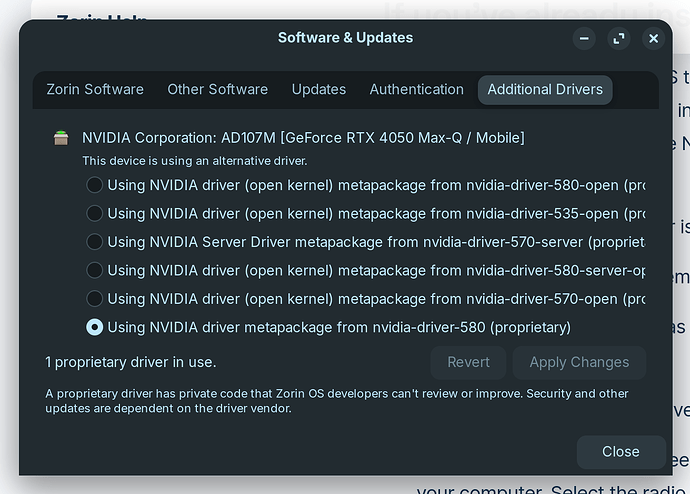The width and height of the screenshot is (690, 494).
Task: Click the Software & Updates title bar text
Action: [x=345, y=38]
